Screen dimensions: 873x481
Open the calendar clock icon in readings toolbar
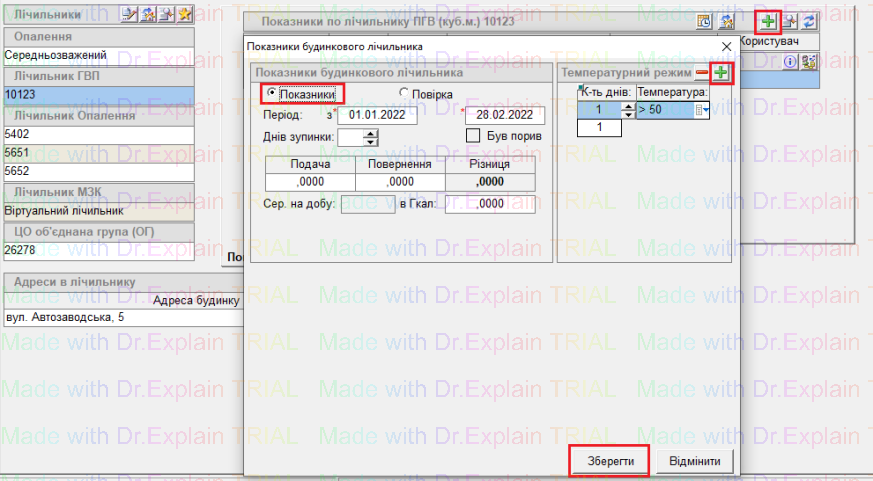coord(703,21)
